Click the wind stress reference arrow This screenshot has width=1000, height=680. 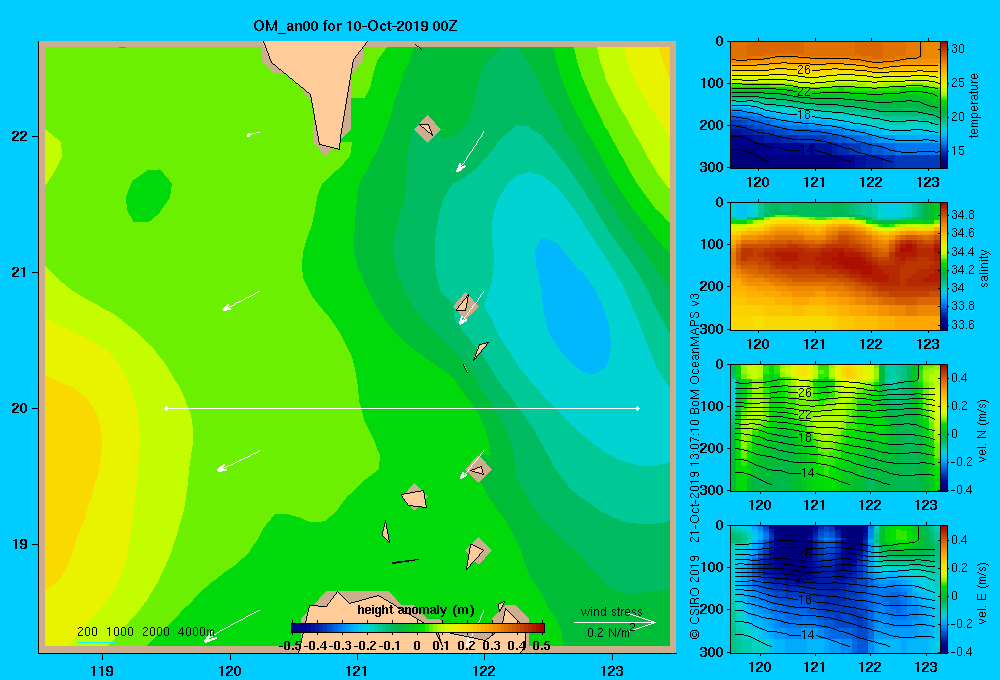[x=615, y=622]
